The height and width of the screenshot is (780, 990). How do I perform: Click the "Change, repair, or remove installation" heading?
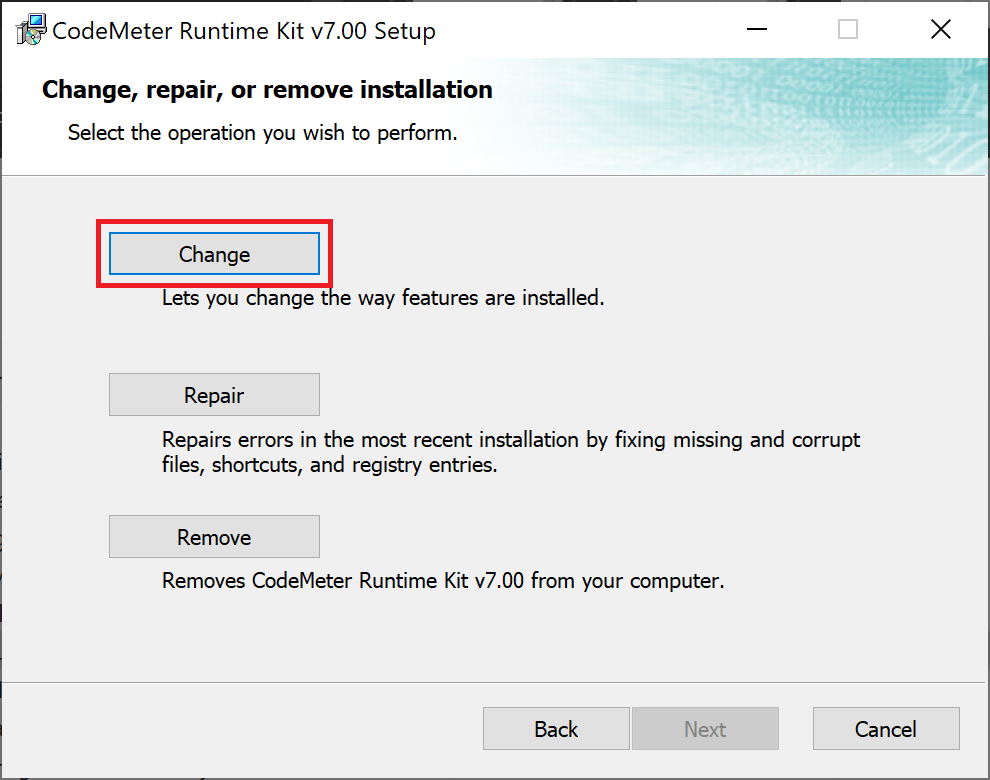267,90
